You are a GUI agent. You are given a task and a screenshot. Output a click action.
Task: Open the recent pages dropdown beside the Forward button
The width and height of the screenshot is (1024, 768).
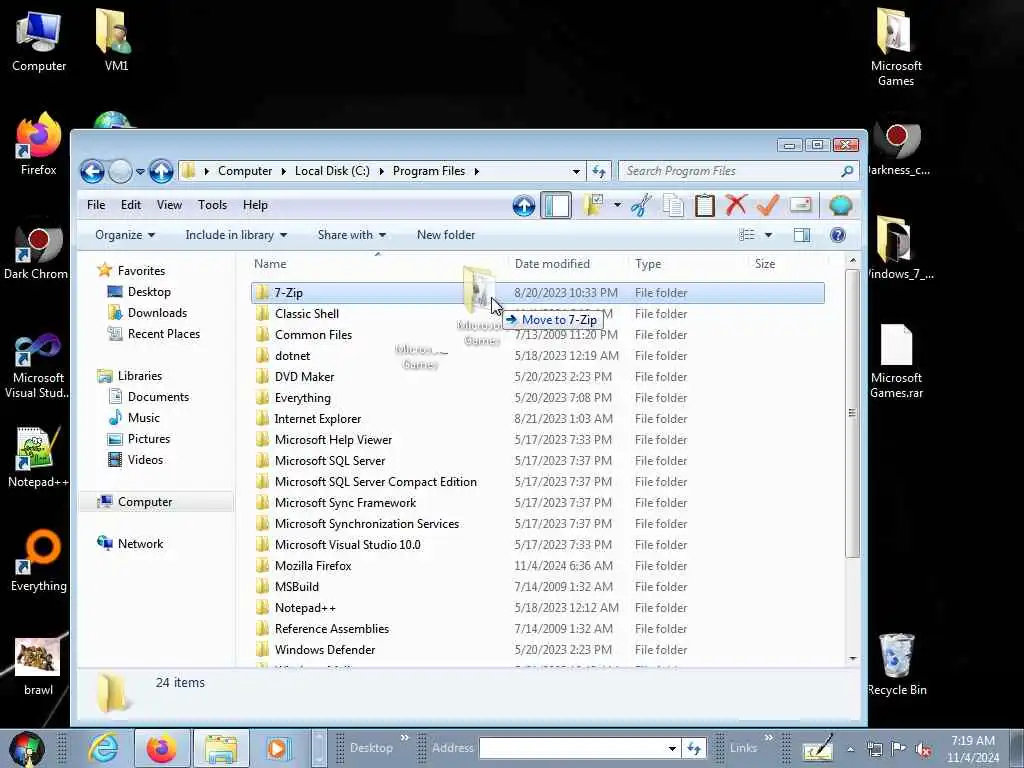point(140,172)
